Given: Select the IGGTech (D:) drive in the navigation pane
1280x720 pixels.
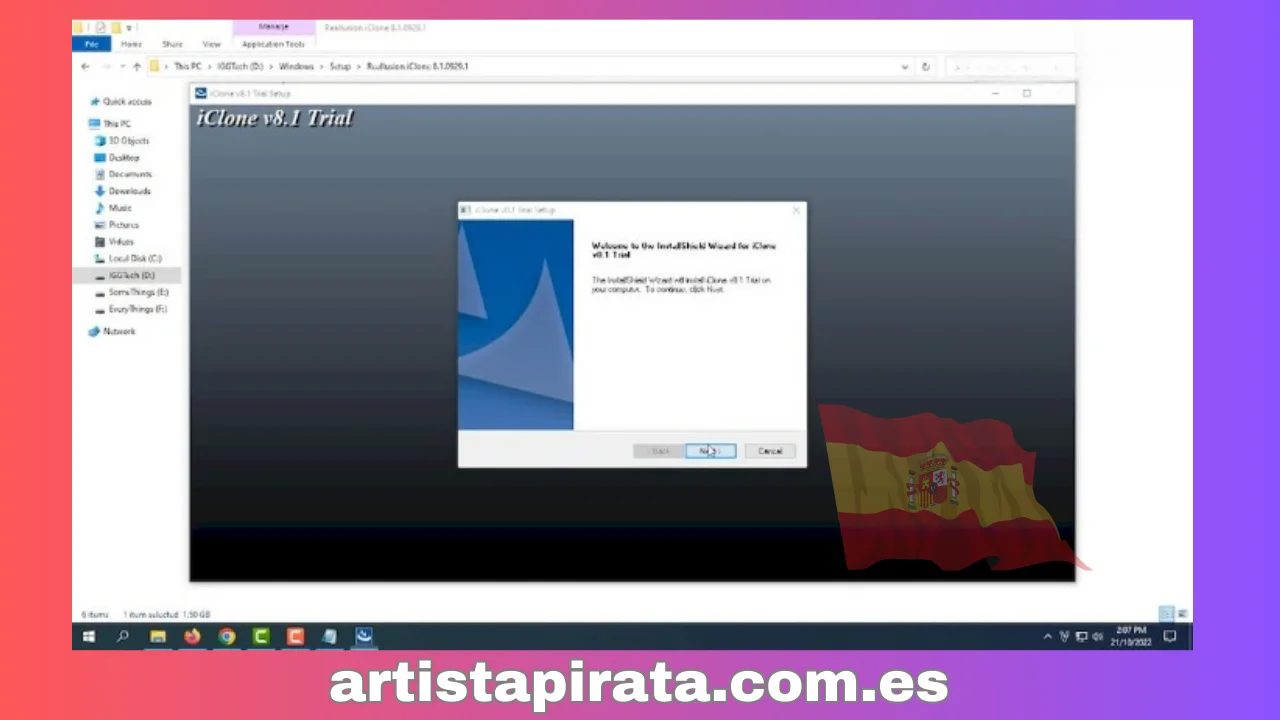Looking at the screenshot, I should coord(131,275).
